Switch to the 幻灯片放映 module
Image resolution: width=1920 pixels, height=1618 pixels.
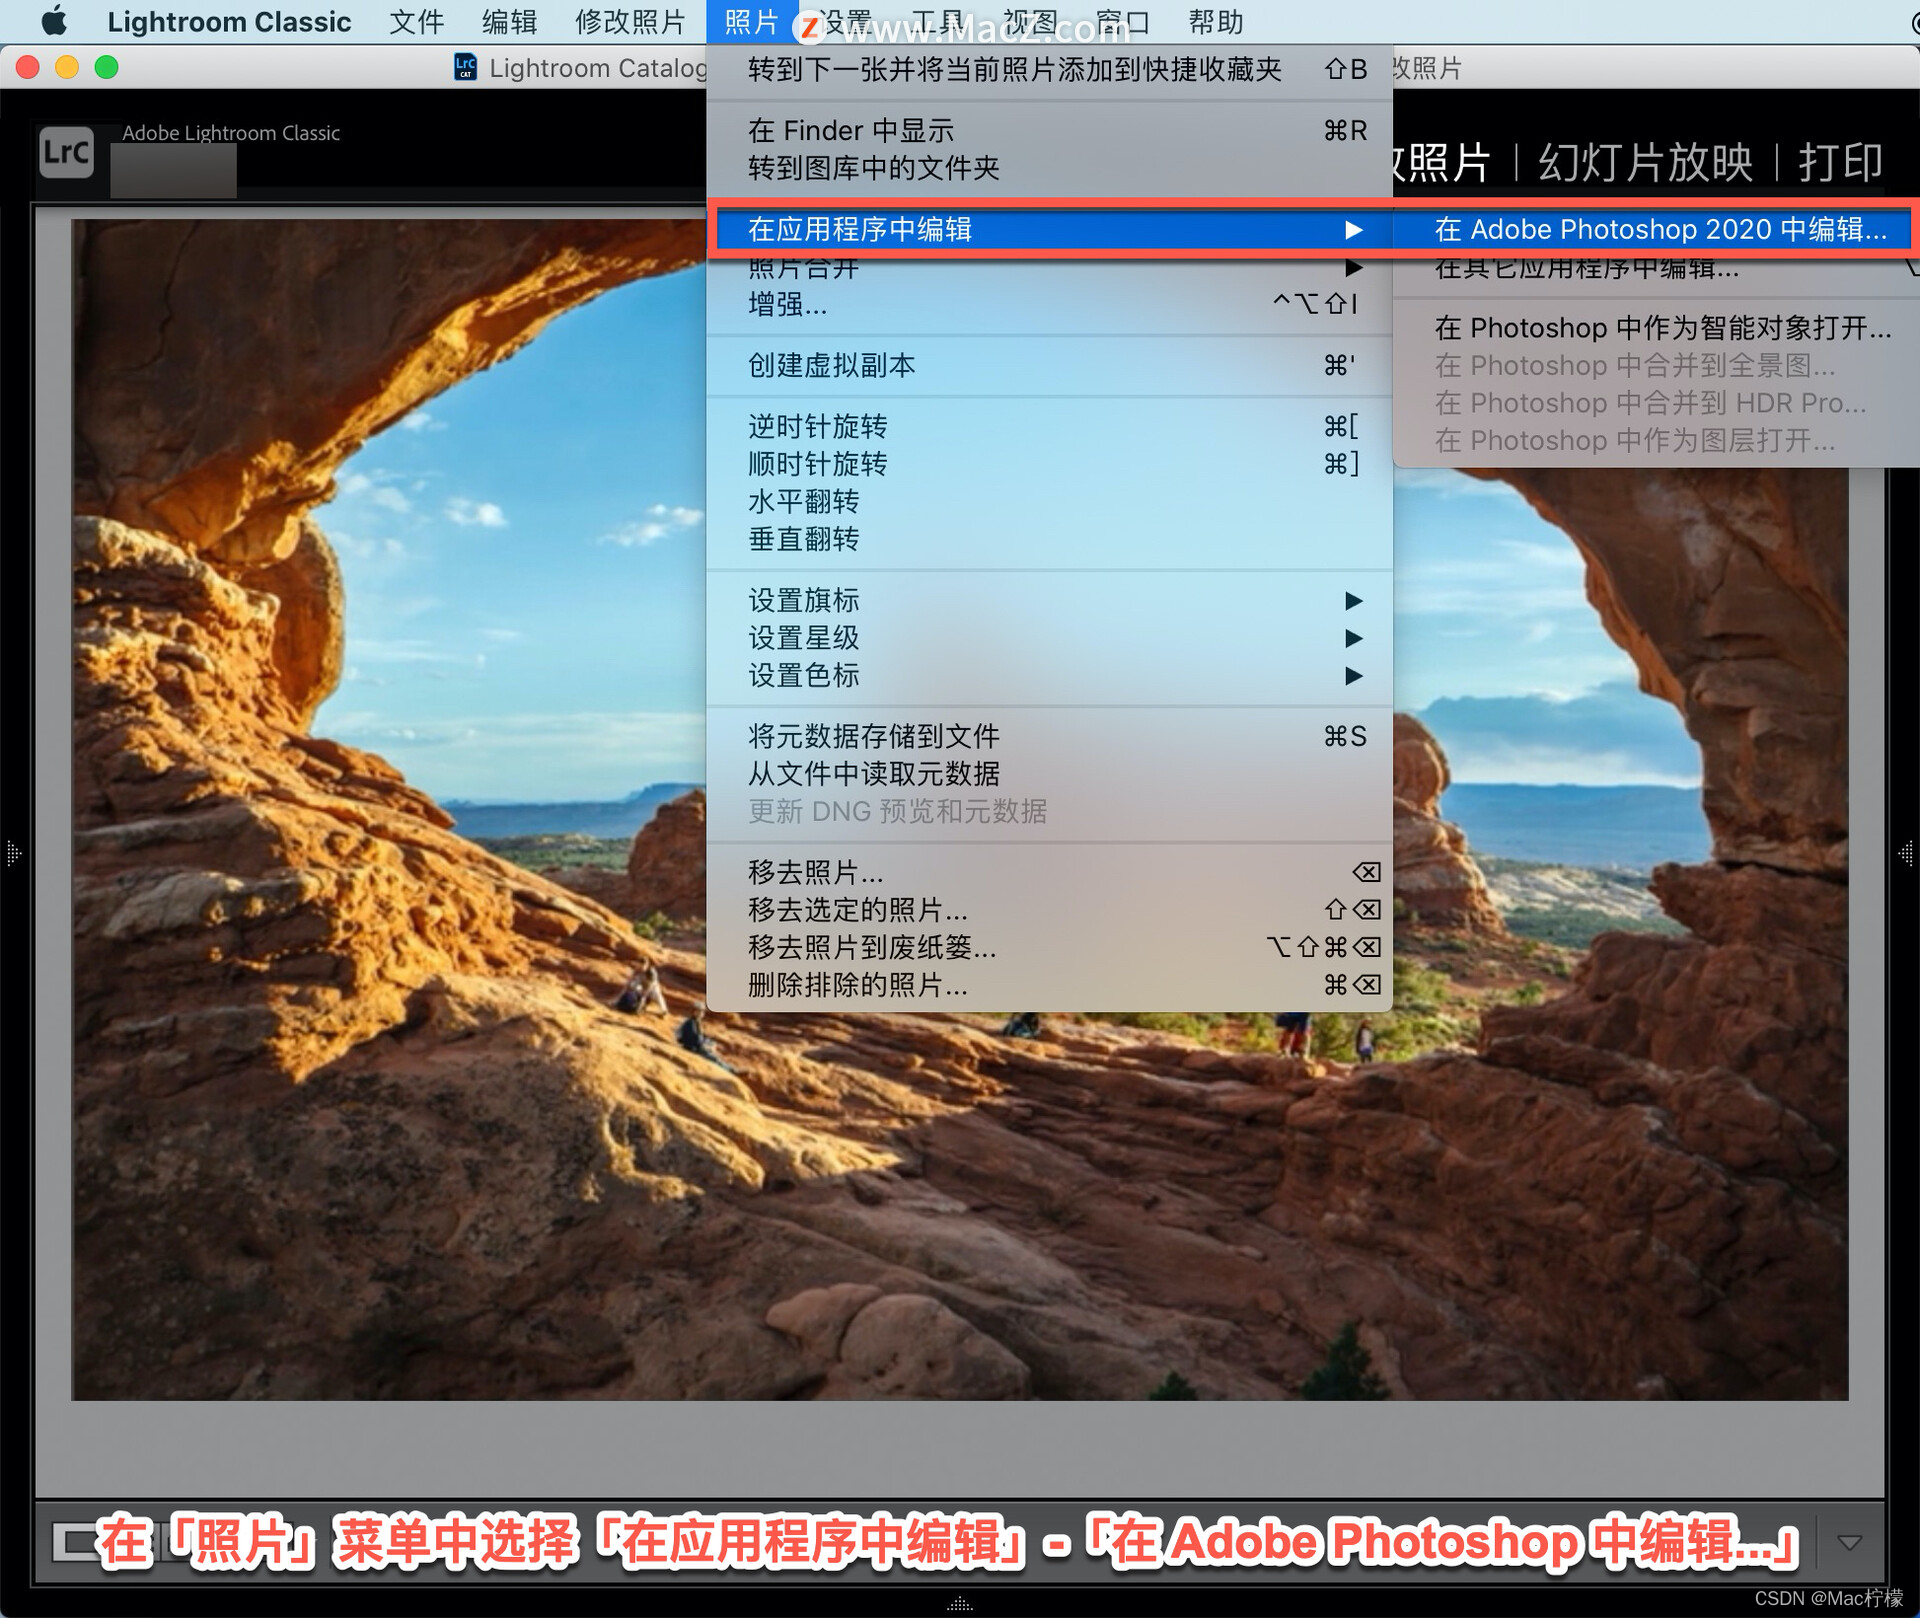click(1645, 162)
